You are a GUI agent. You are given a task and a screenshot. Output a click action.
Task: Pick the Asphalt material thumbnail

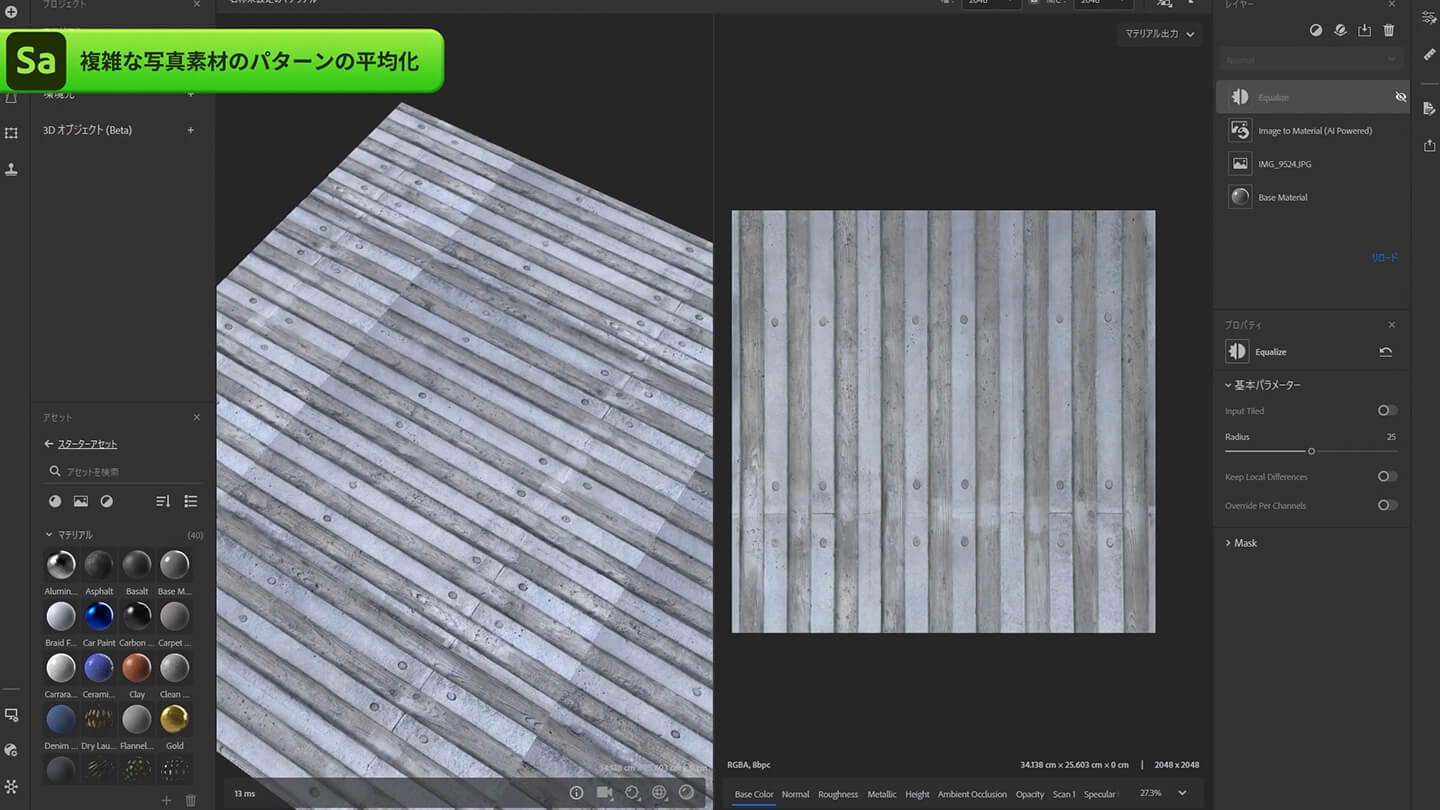(99, 565)
